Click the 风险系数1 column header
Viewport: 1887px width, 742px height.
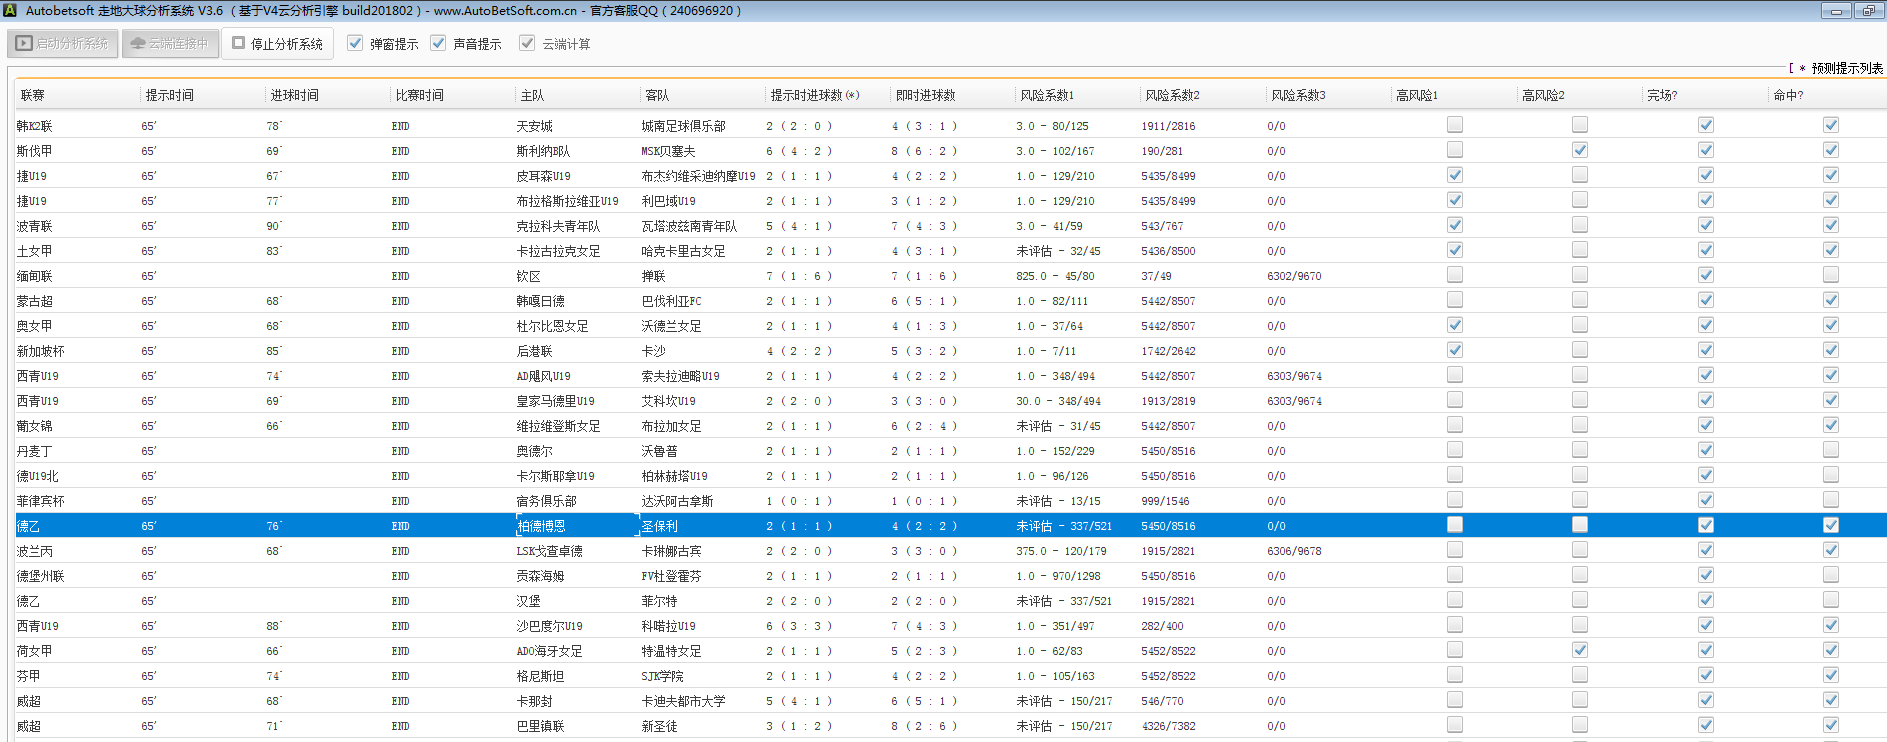point(1046,95)
